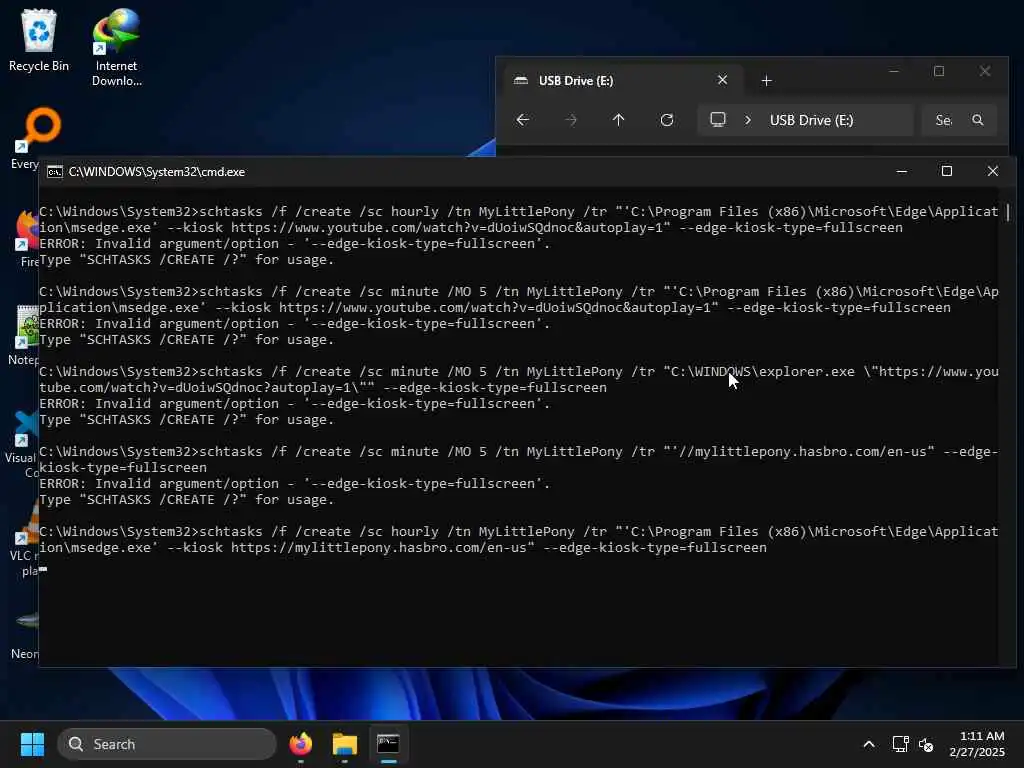This screenshot has width=1024, height=768.
Task: Click the This PC monitor icon in the address bar
Action: 718,120
